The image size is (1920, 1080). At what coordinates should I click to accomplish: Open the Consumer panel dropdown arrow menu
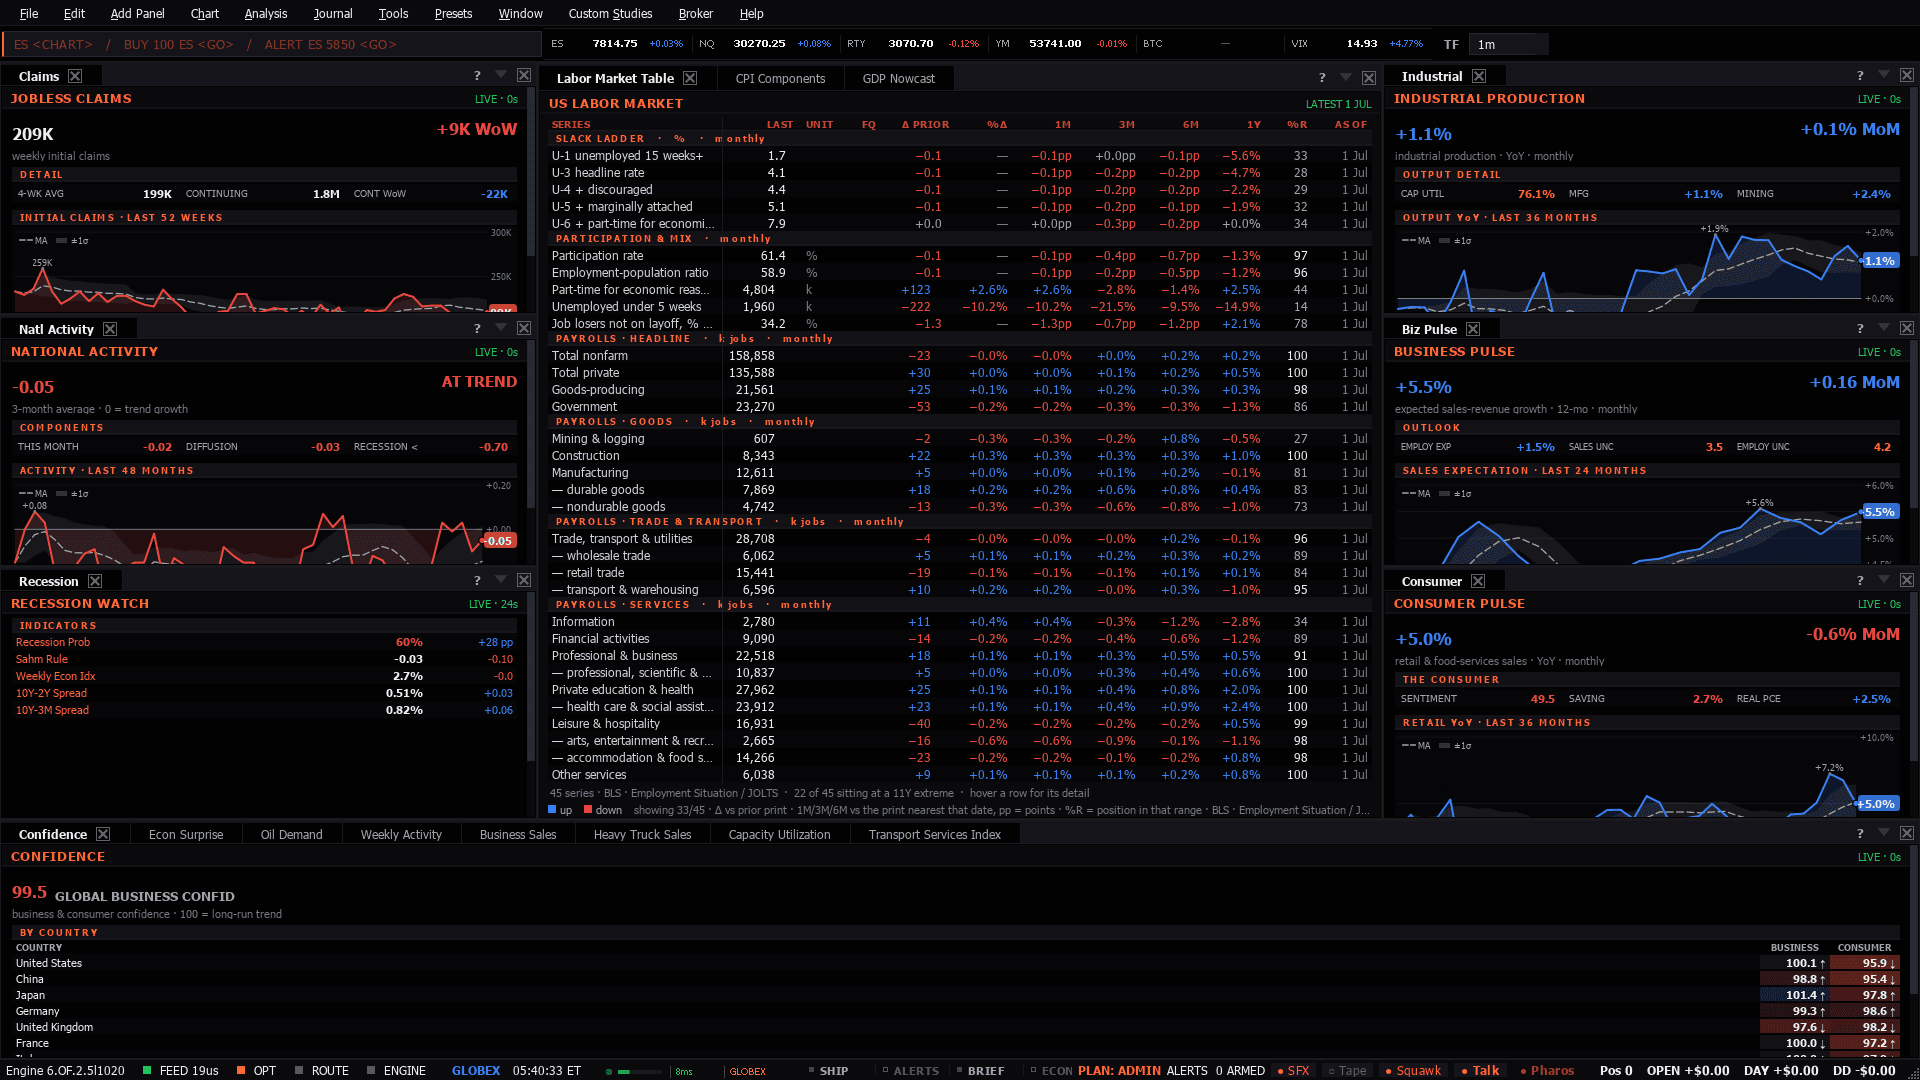1884,581
